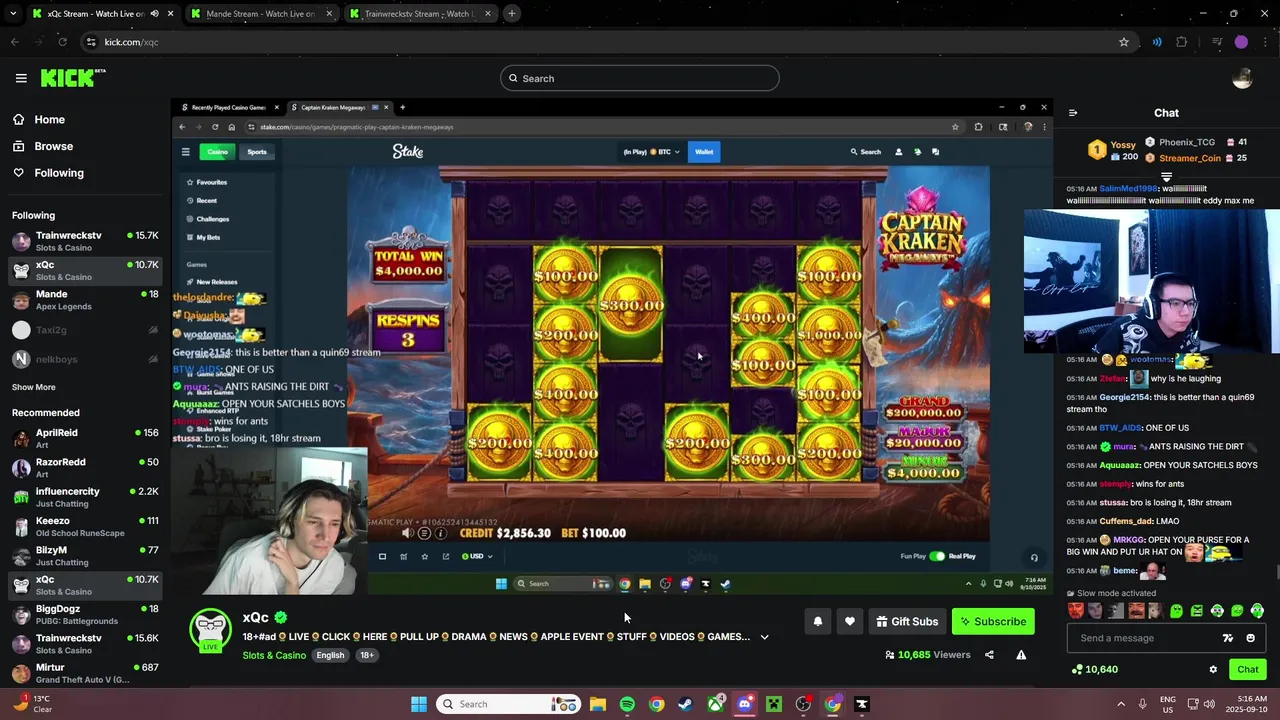Open BilzyM in Recommended list

(85, 555)
